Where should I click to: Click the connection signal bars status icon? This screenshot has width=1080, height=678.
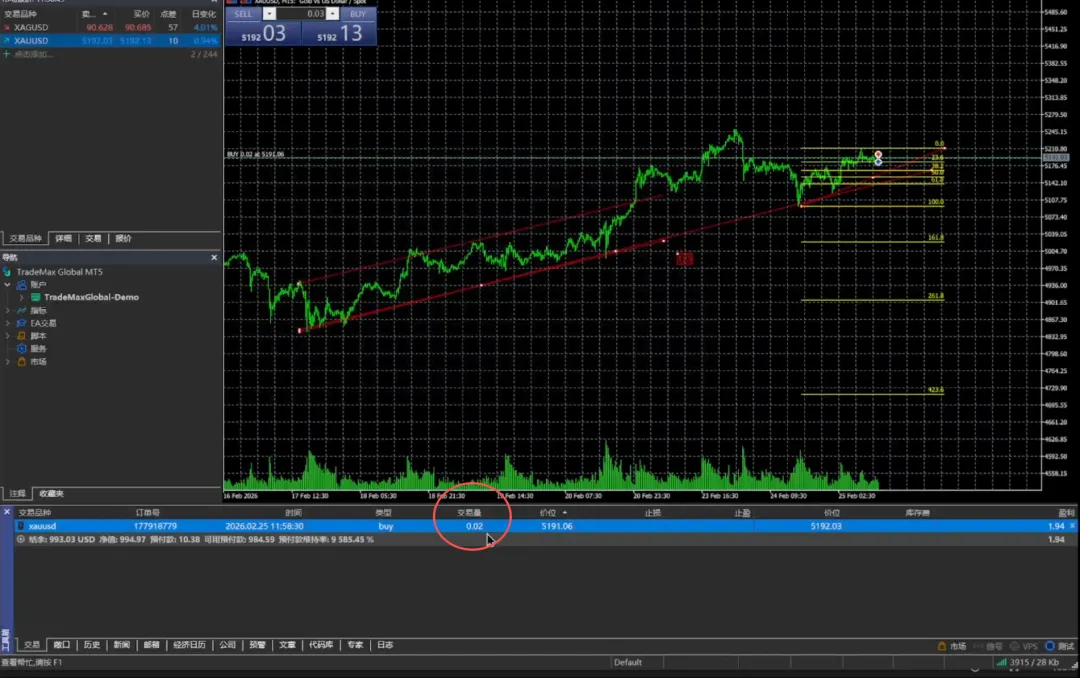pyautogui.click(x=1001, y=662)
